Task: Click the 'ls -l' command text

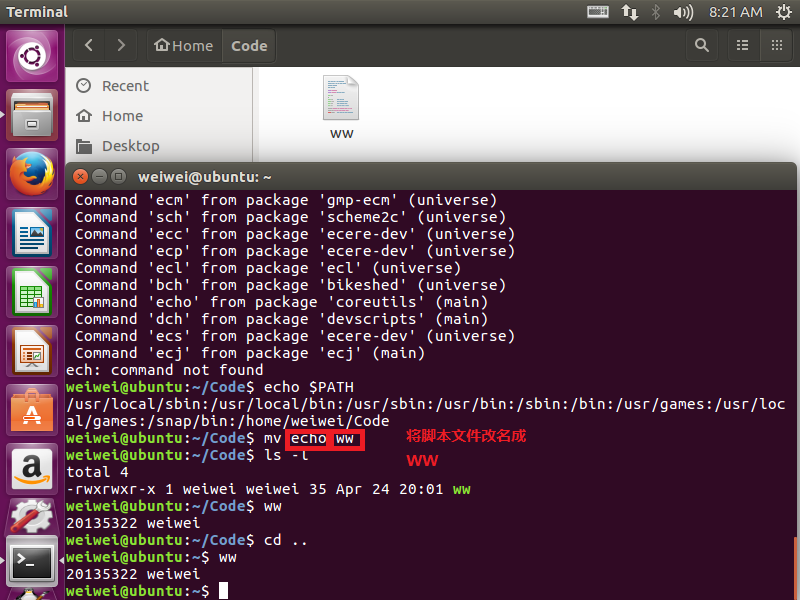Action: [286, 455]
